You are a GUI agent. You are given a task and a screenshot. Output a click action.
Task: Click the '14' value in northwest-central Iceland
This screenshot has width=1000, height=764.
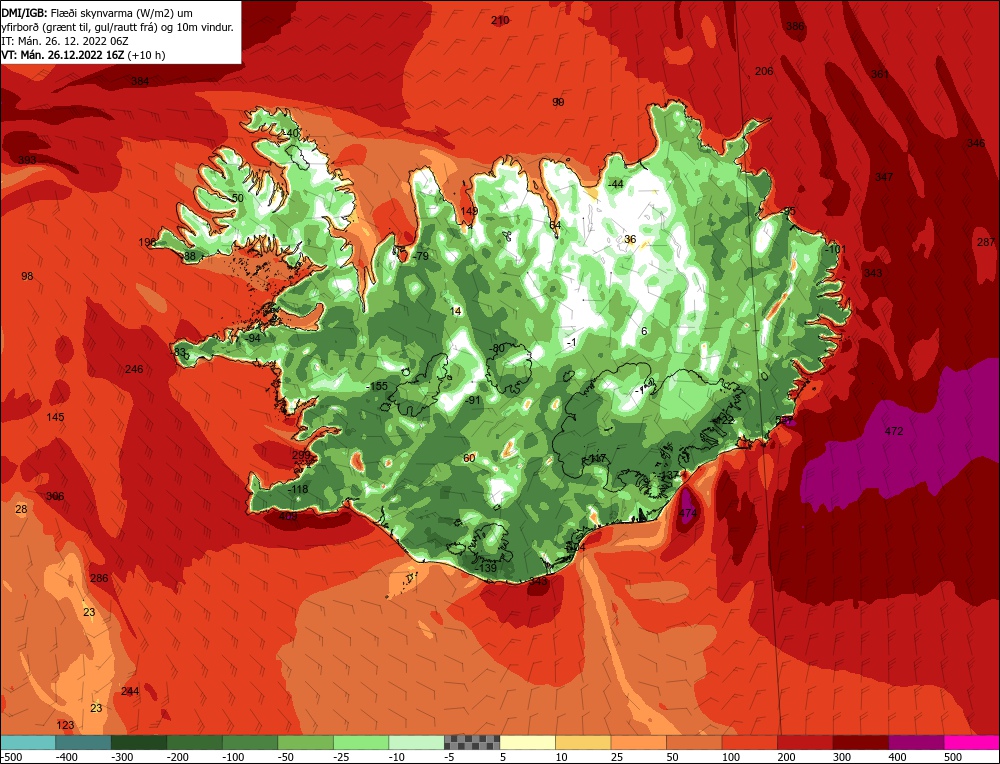[455, 311]
